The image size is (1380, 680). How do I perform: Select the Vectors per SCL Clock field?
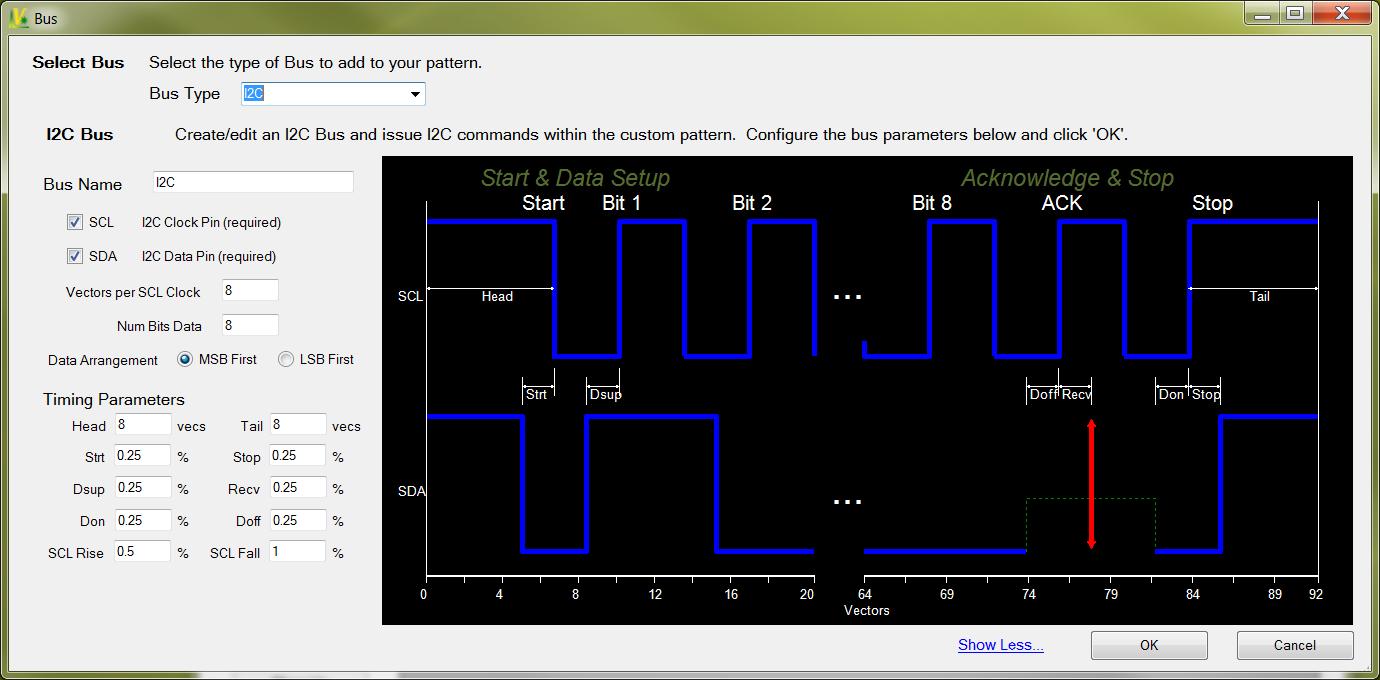249,290
